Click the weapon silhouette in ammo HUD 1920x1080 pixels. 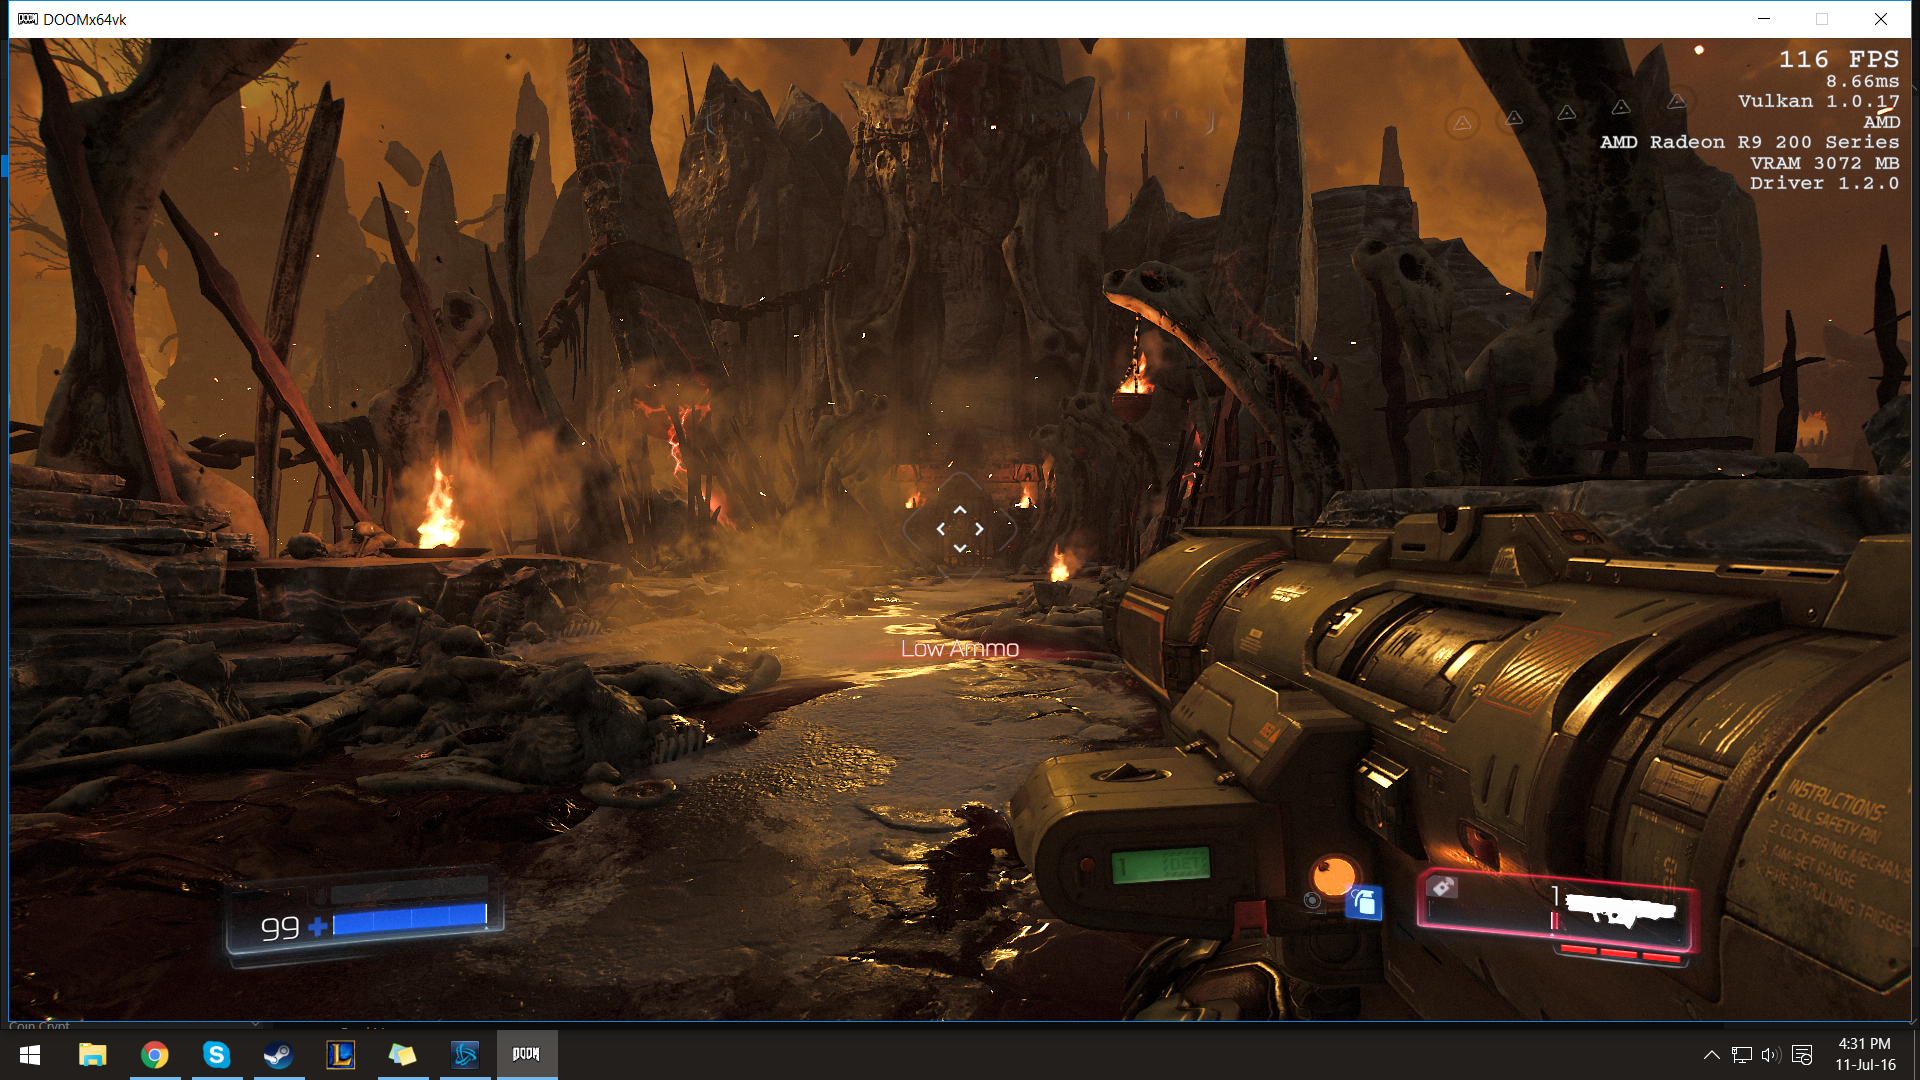1620,910
